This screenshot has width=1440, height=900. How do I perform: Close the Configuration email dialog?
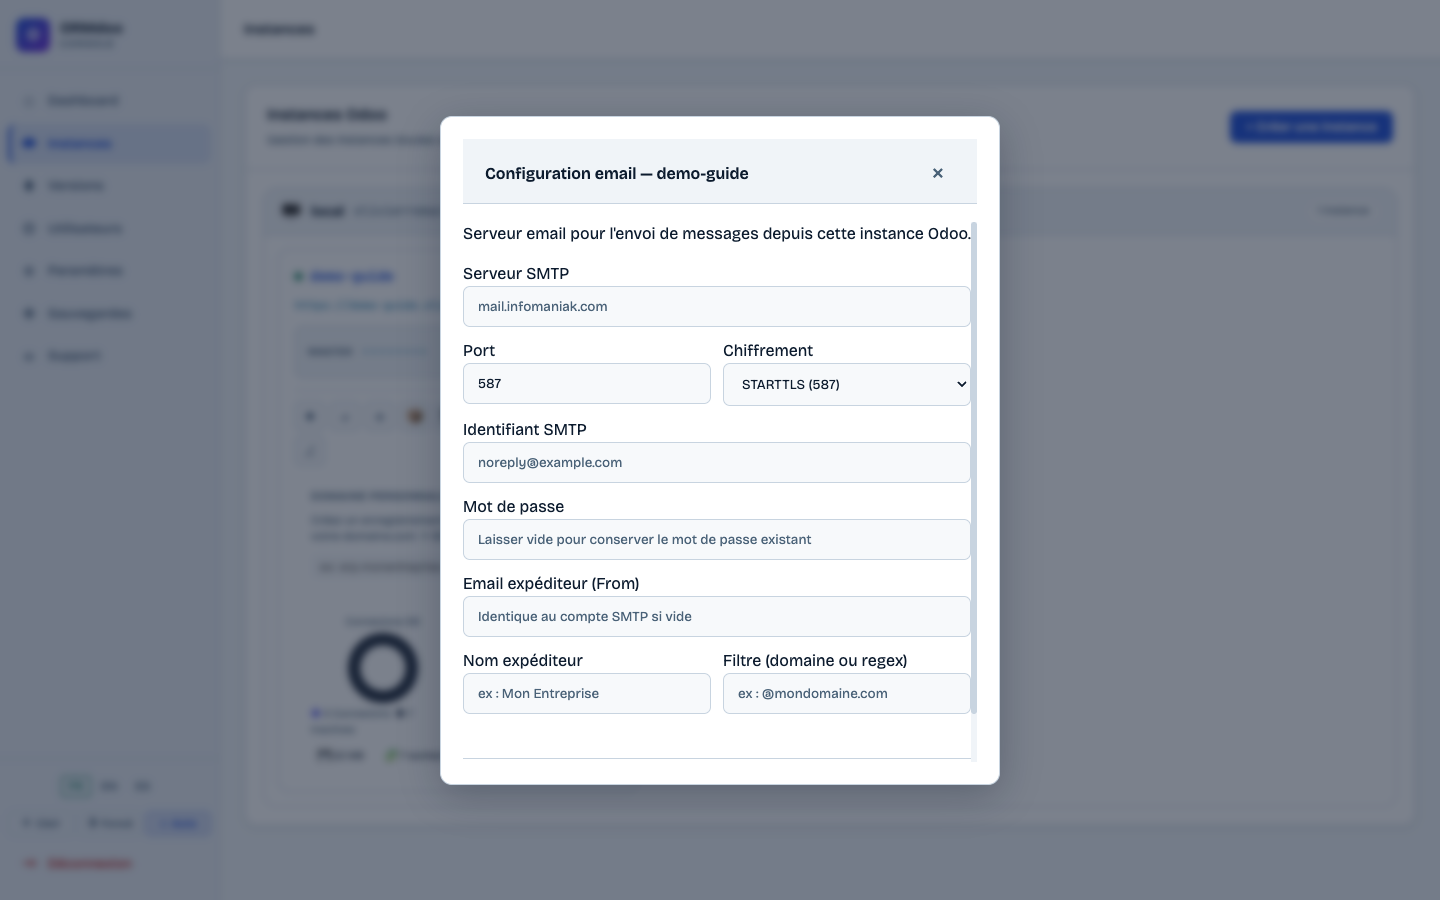point(937,173)
